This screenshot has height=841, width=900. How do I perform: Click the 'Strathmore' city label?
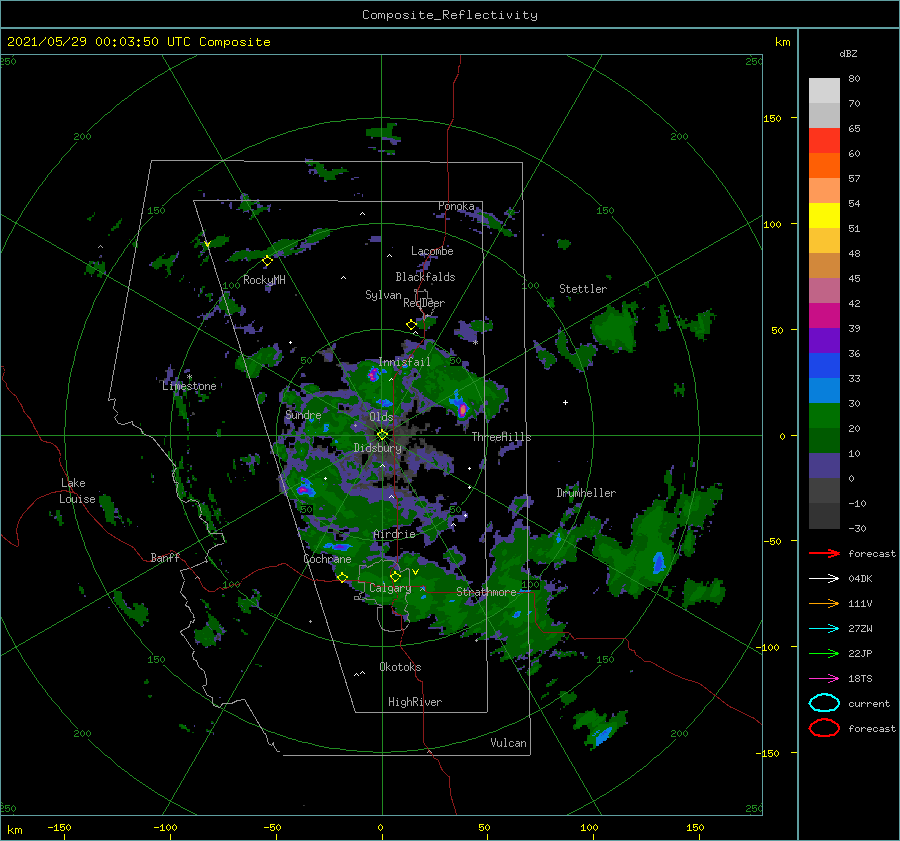tap(486, 592)
